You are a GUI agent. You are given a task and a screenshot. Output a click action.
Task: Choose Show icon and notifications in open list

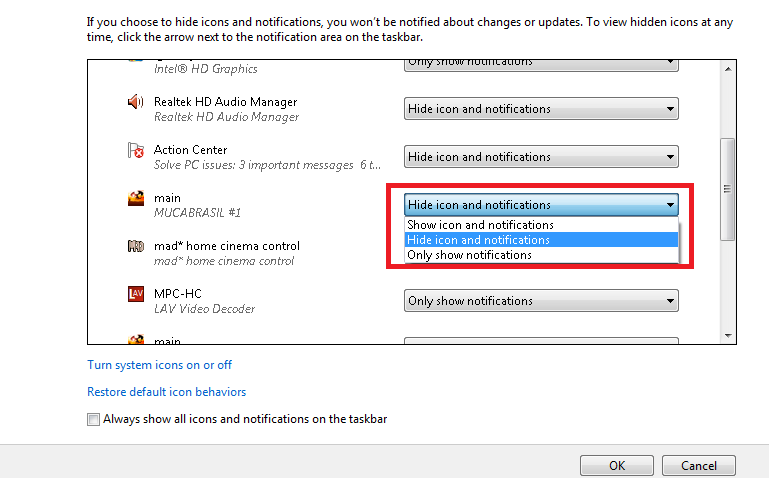coord(480,225)
